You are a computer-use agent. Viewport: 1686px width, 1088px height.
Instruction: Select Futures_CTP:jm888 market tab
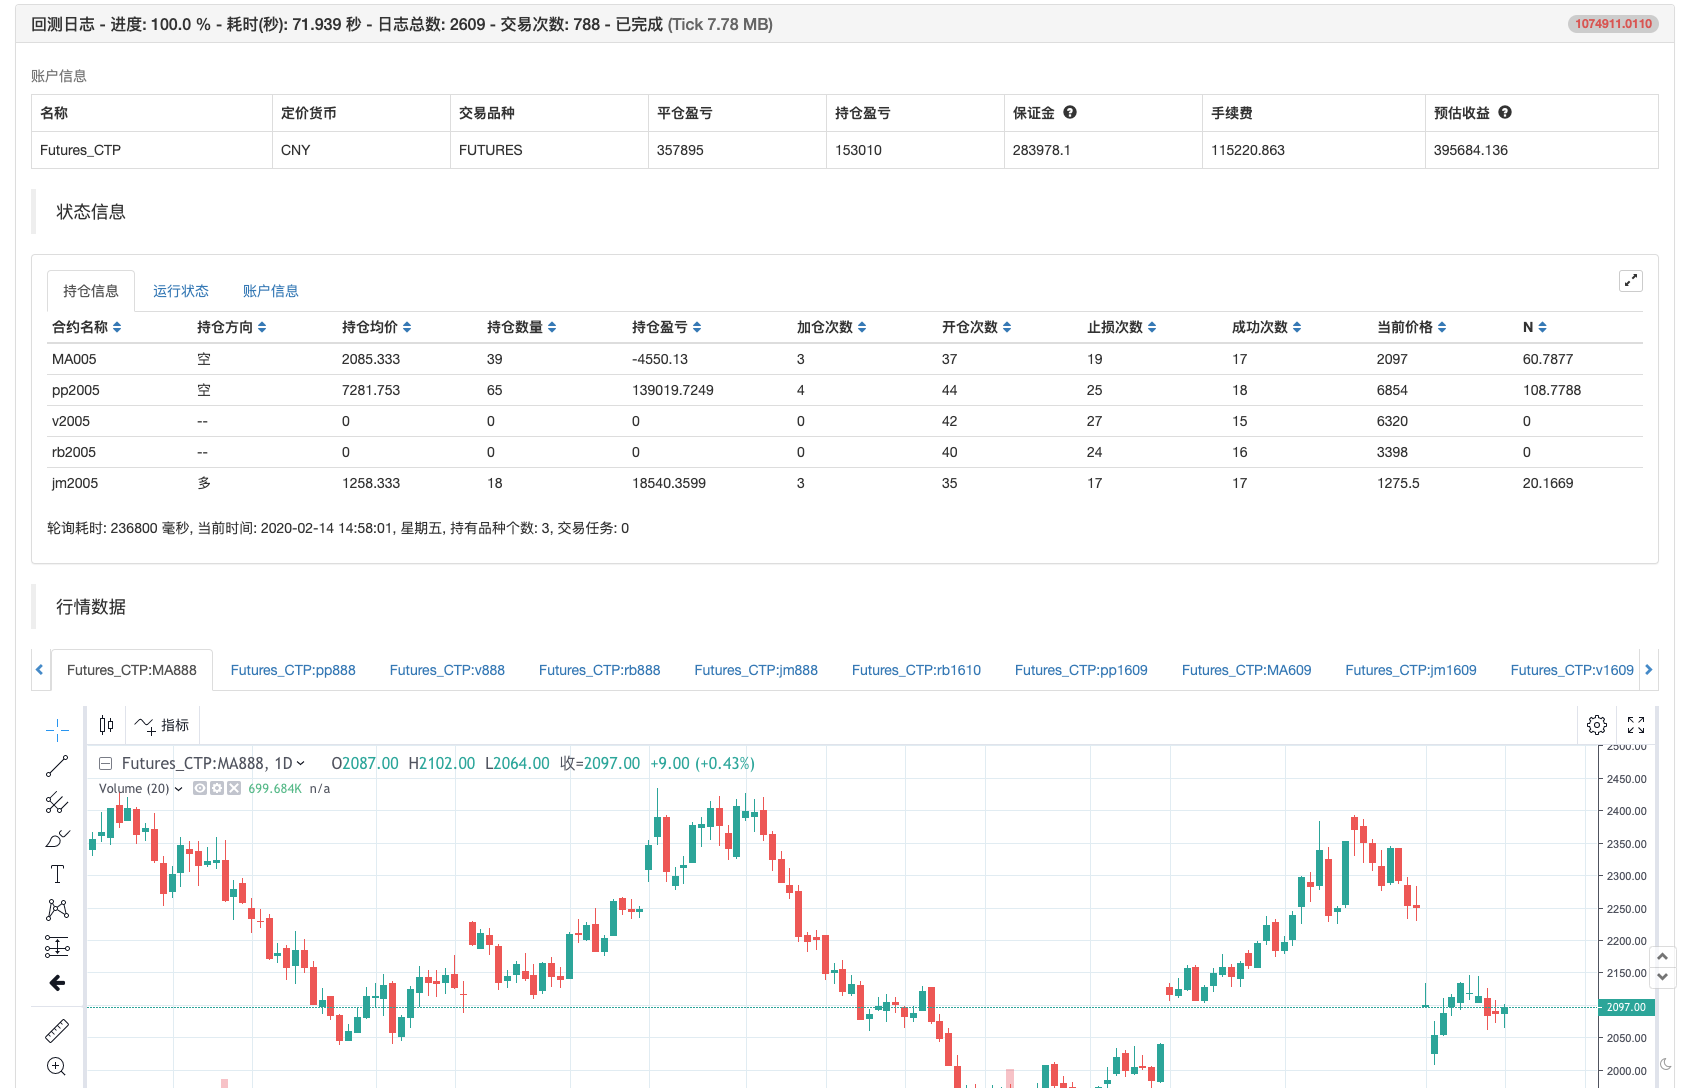point(756,670)
